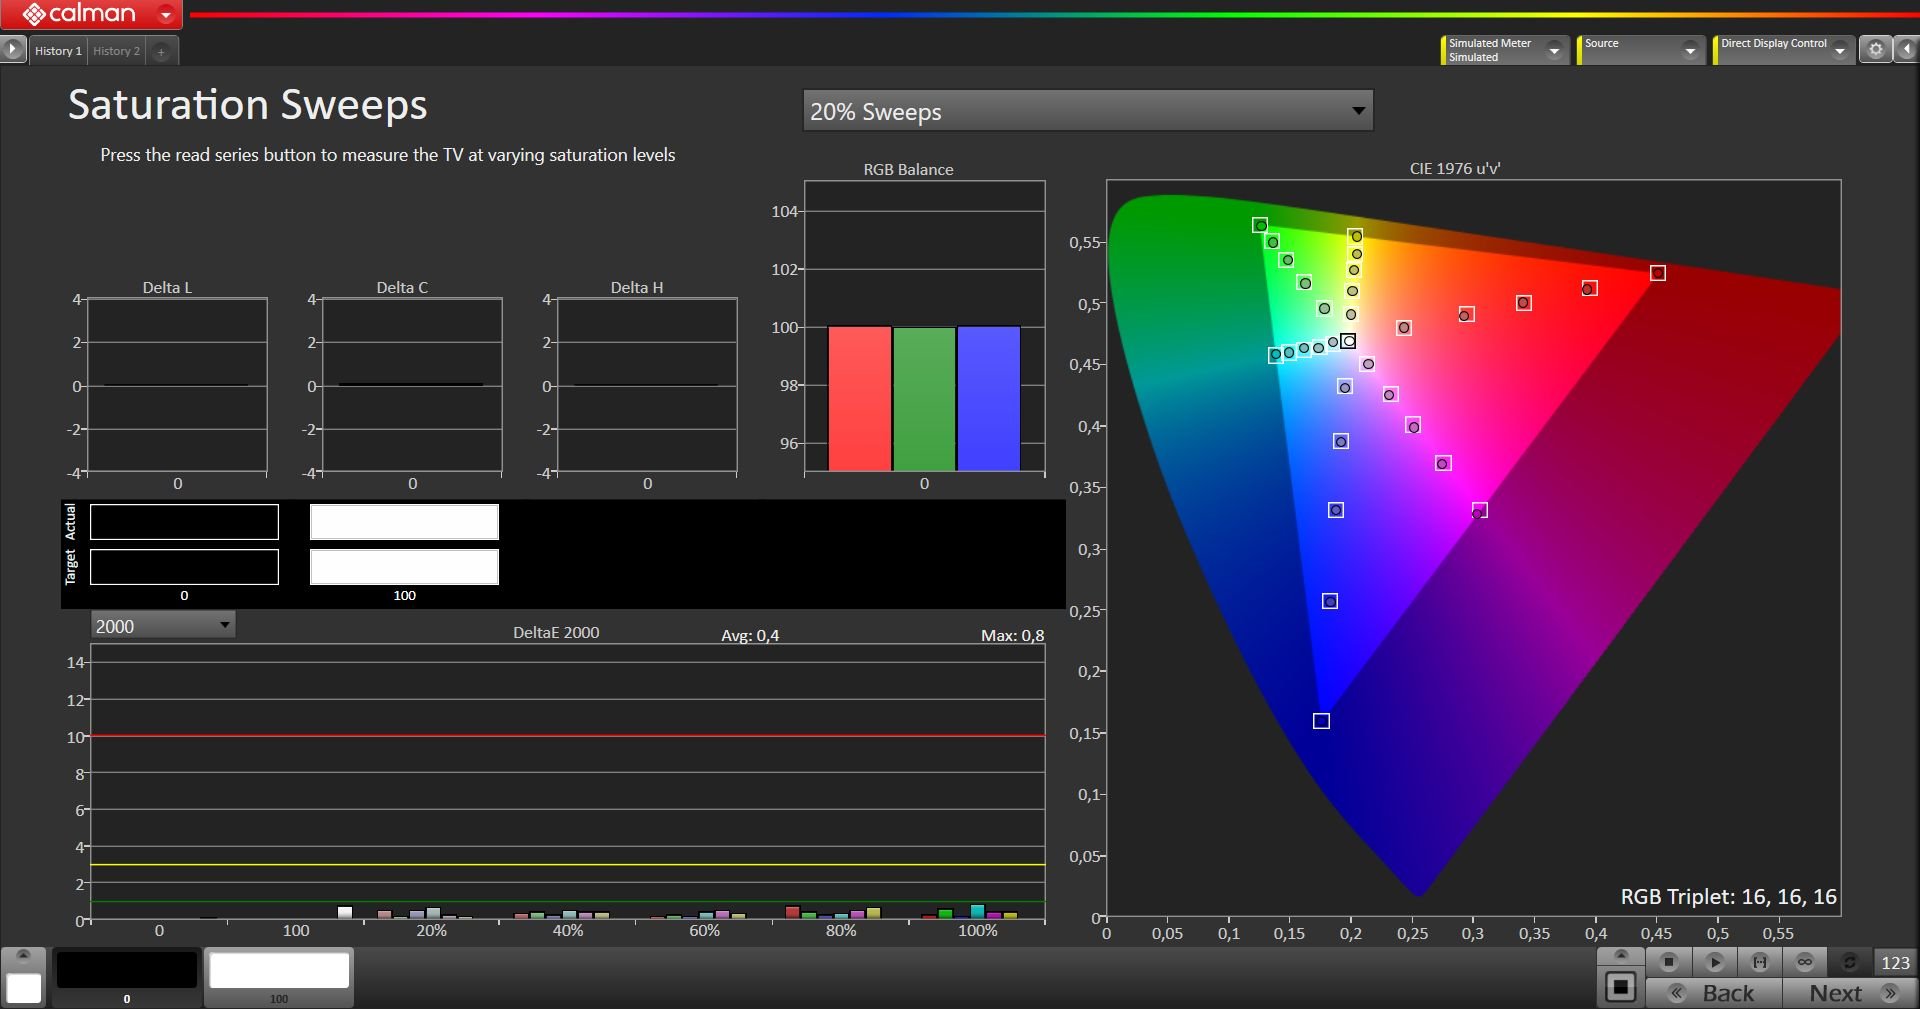Toggle the 123 numeric display button
Screen dimensions: 1920x1009
1895,962
